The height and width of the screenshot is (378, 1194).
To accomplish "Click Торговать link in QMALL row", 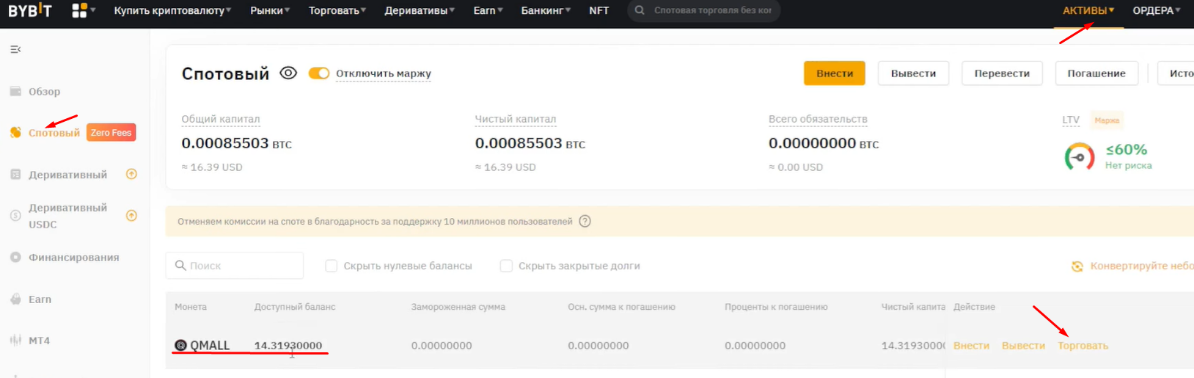I will 1083,345.
